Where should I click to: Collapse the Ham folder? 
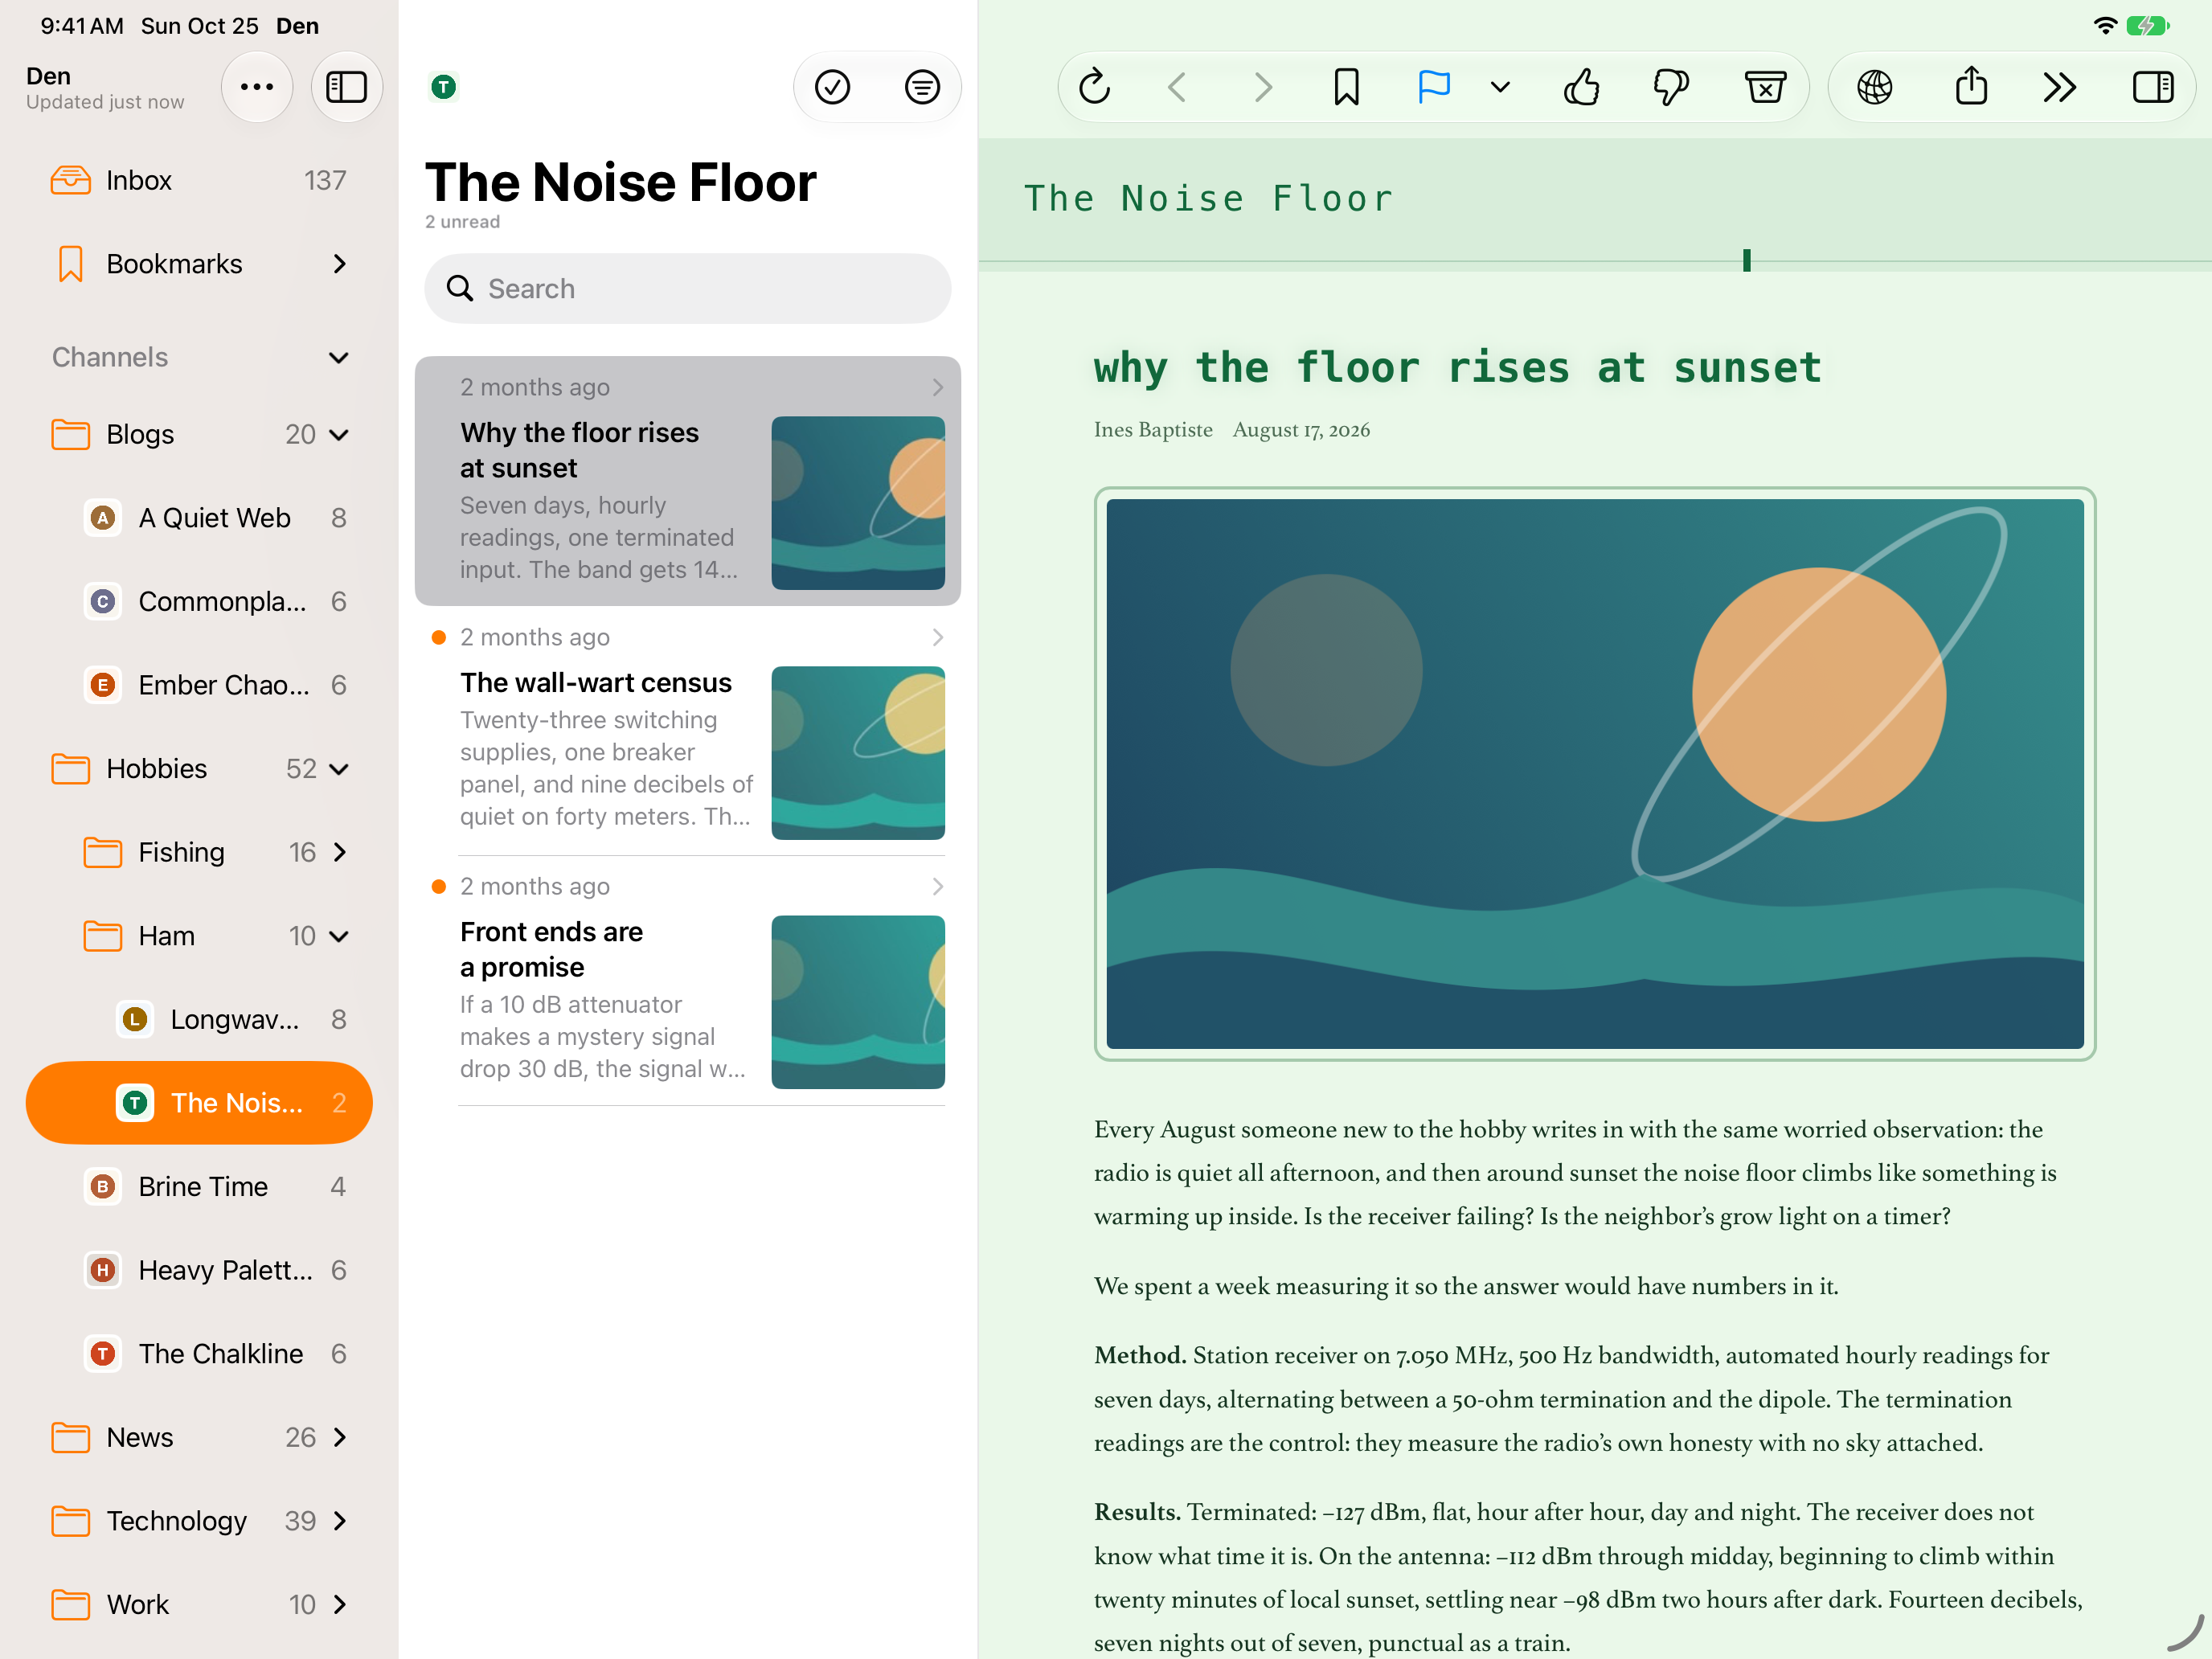tap(339, 937)
